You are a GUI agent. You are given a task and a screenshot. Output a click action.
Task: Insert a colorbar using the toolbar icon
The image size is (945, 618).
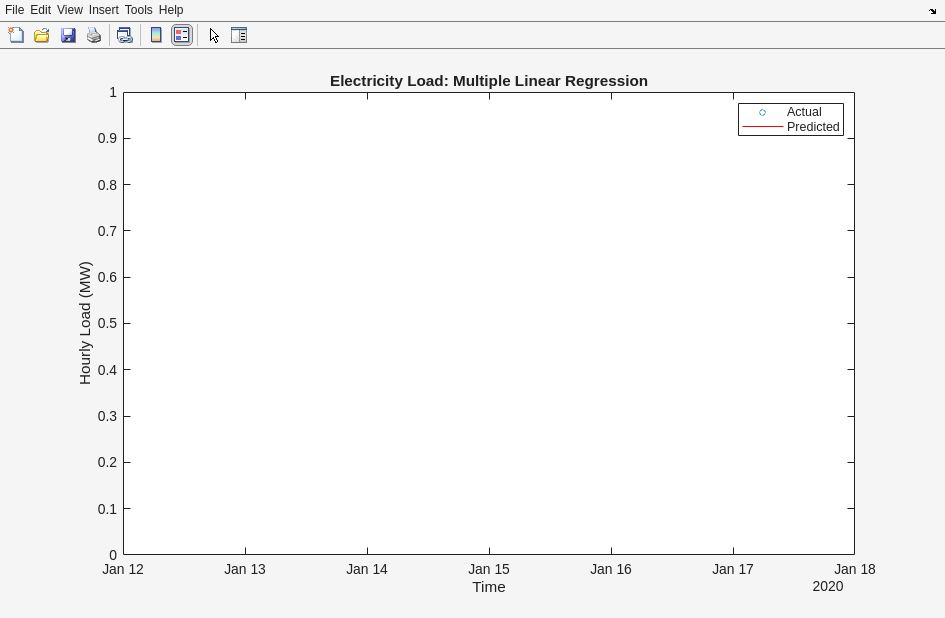(x=156, y=35)
